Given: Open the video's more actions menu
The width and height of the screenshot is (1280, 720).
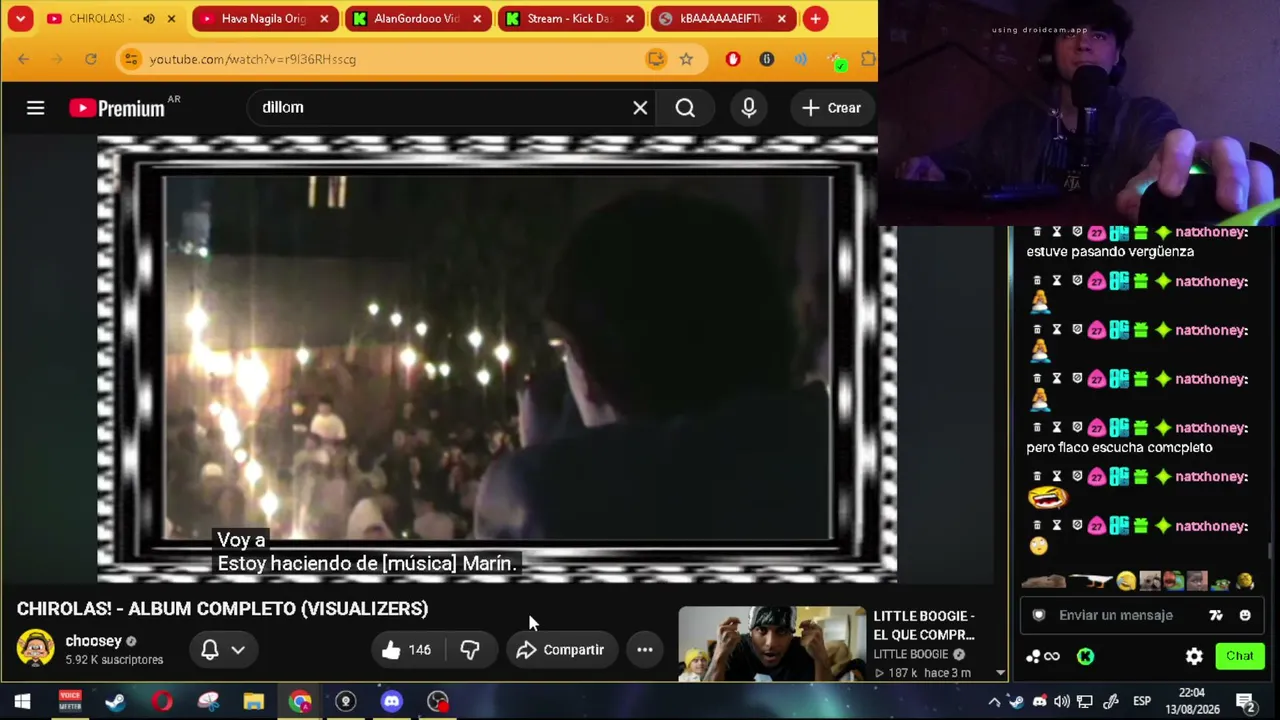Looking at the screenshot, I should point(645,650).
